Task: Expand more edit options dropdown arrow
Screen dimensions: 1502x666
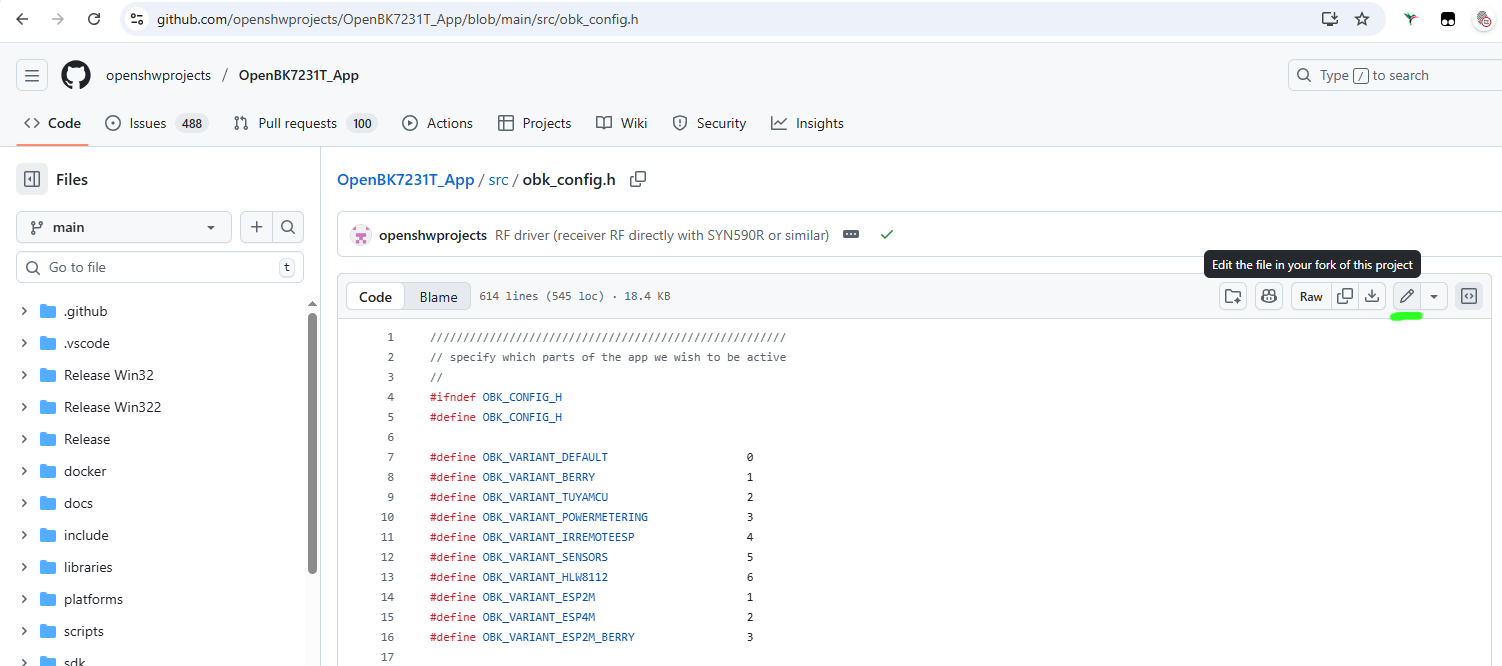Action: pyautogui.click(x=1434, y=296)
